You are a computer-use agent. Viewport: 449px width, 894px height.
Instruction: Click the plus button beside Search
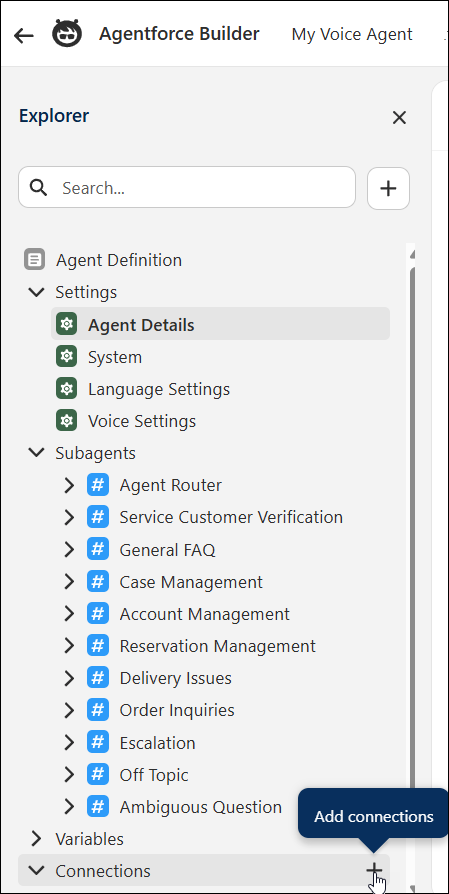388,188
